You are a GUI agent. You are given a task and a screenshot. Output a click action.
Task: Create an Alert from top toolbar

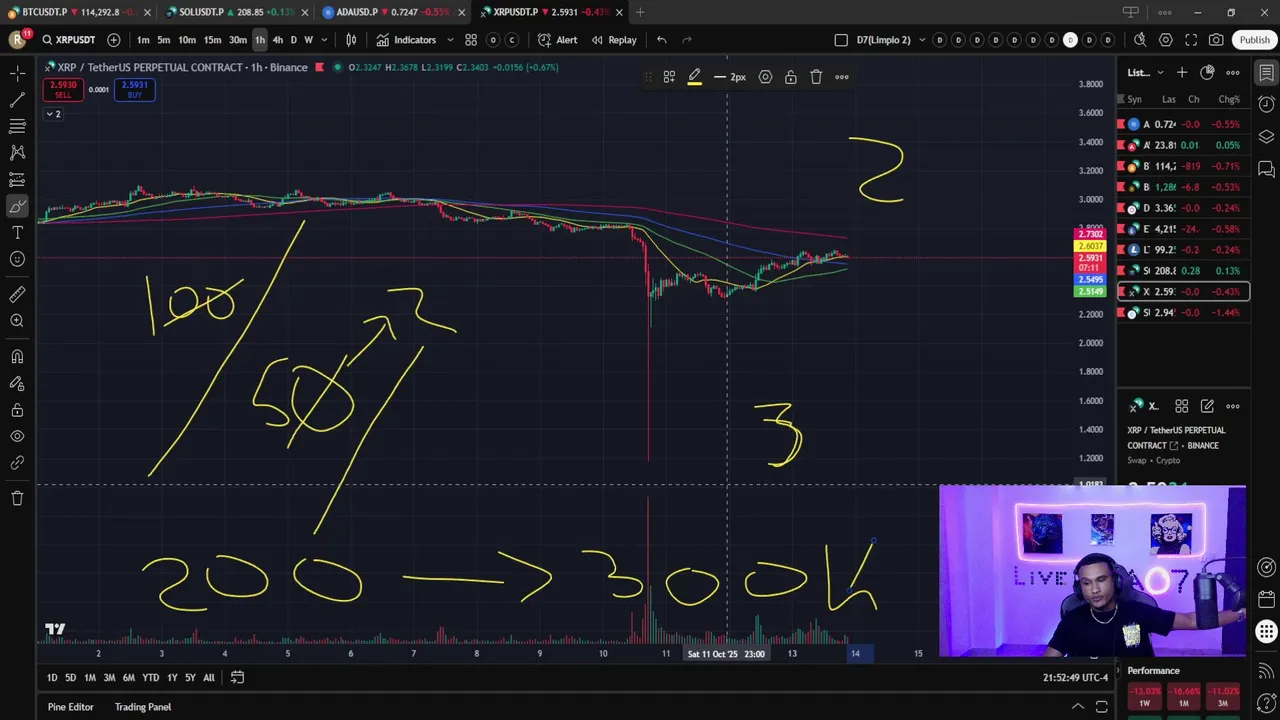(557, 40)
